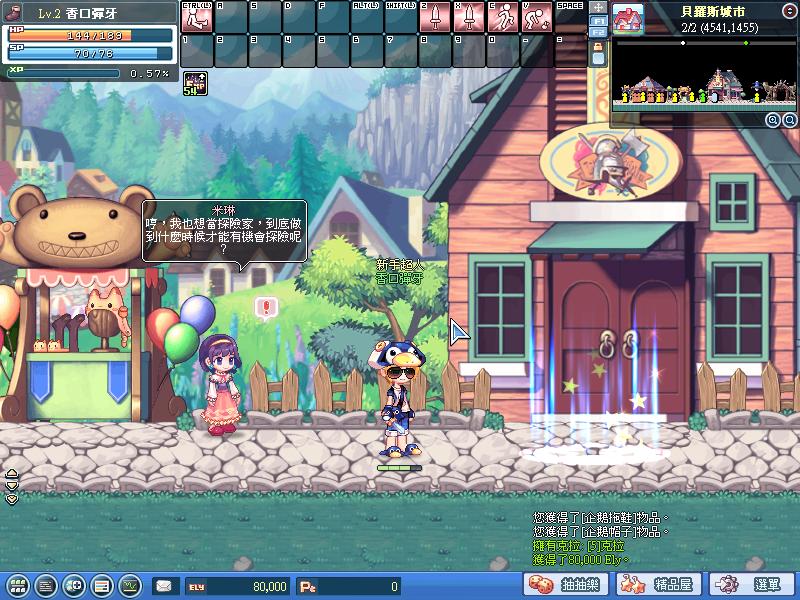
Task: Trigger the running skill in slot C
Action: point(503,17)
